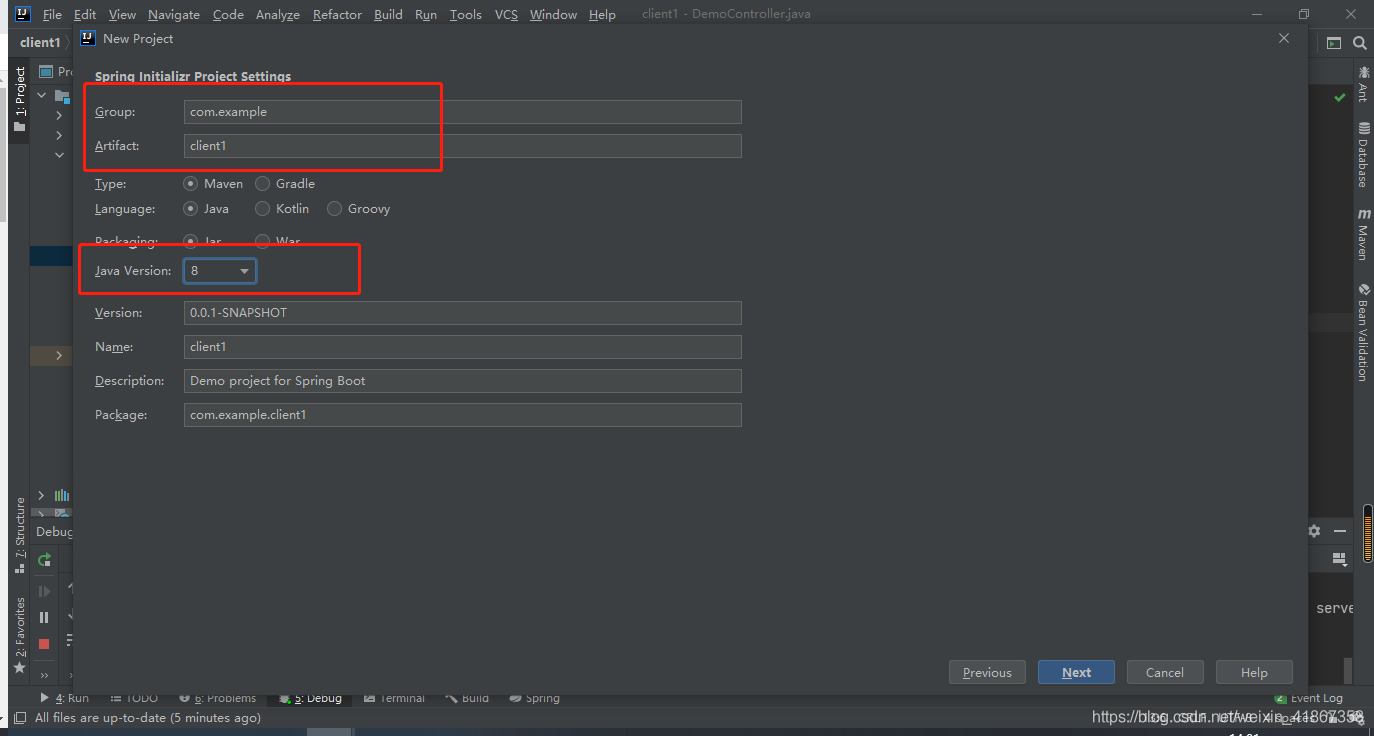Click the Cancel button

(1165, 672)
